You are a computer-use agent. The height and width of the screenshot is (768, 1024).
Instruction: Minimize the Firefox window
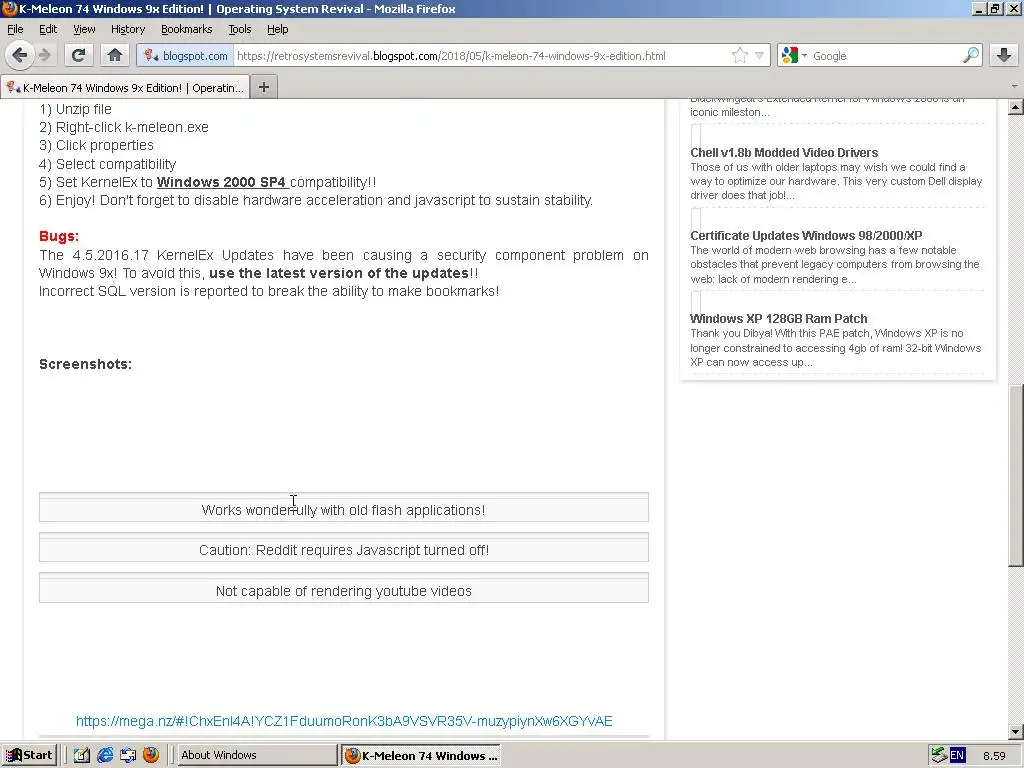[978, 8]
